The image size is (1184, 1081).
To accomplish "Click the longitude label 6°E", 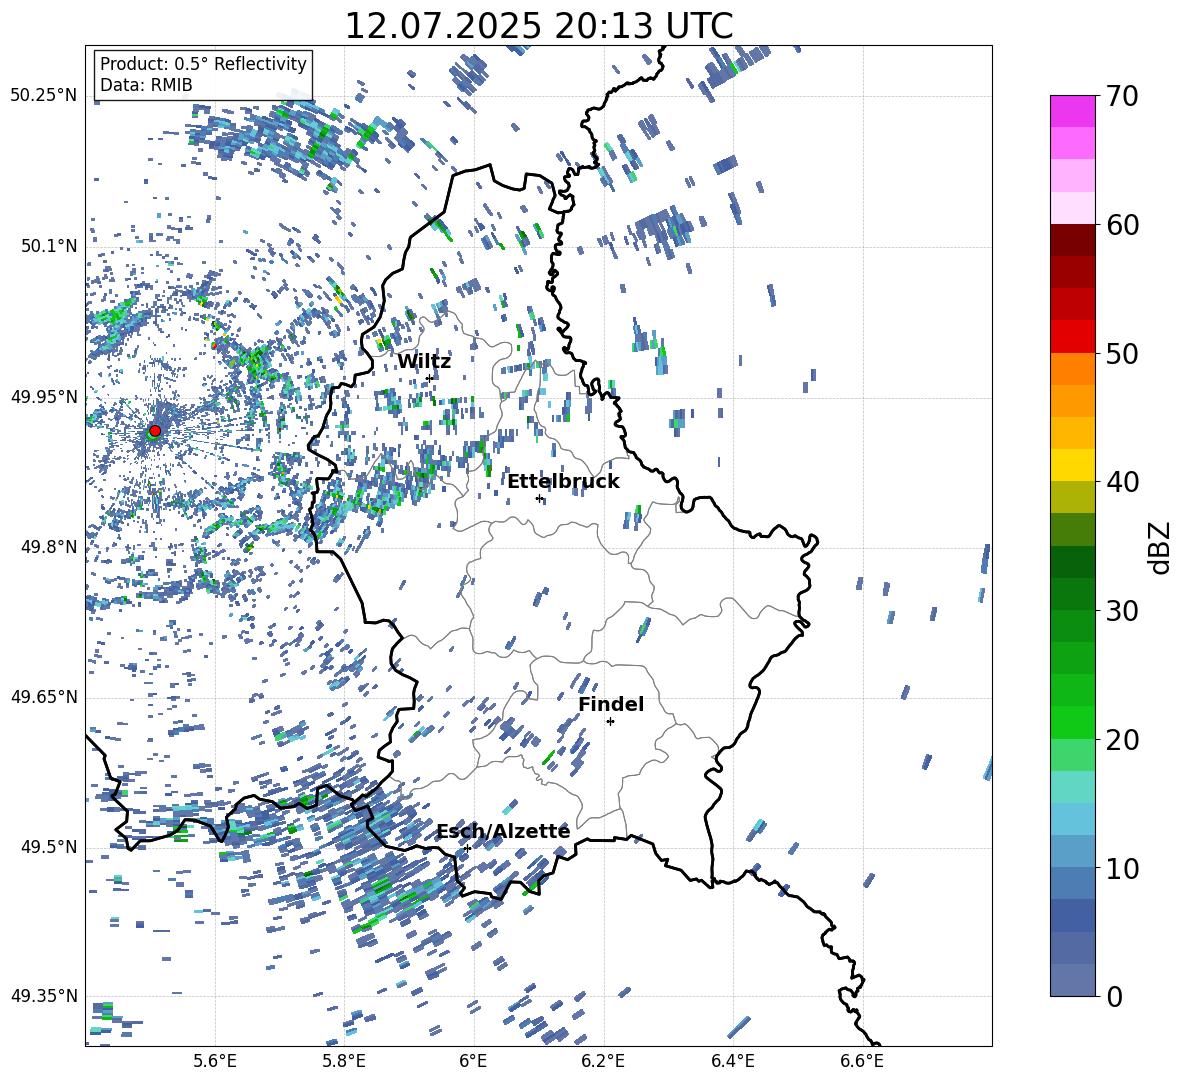I will 473,1062.
